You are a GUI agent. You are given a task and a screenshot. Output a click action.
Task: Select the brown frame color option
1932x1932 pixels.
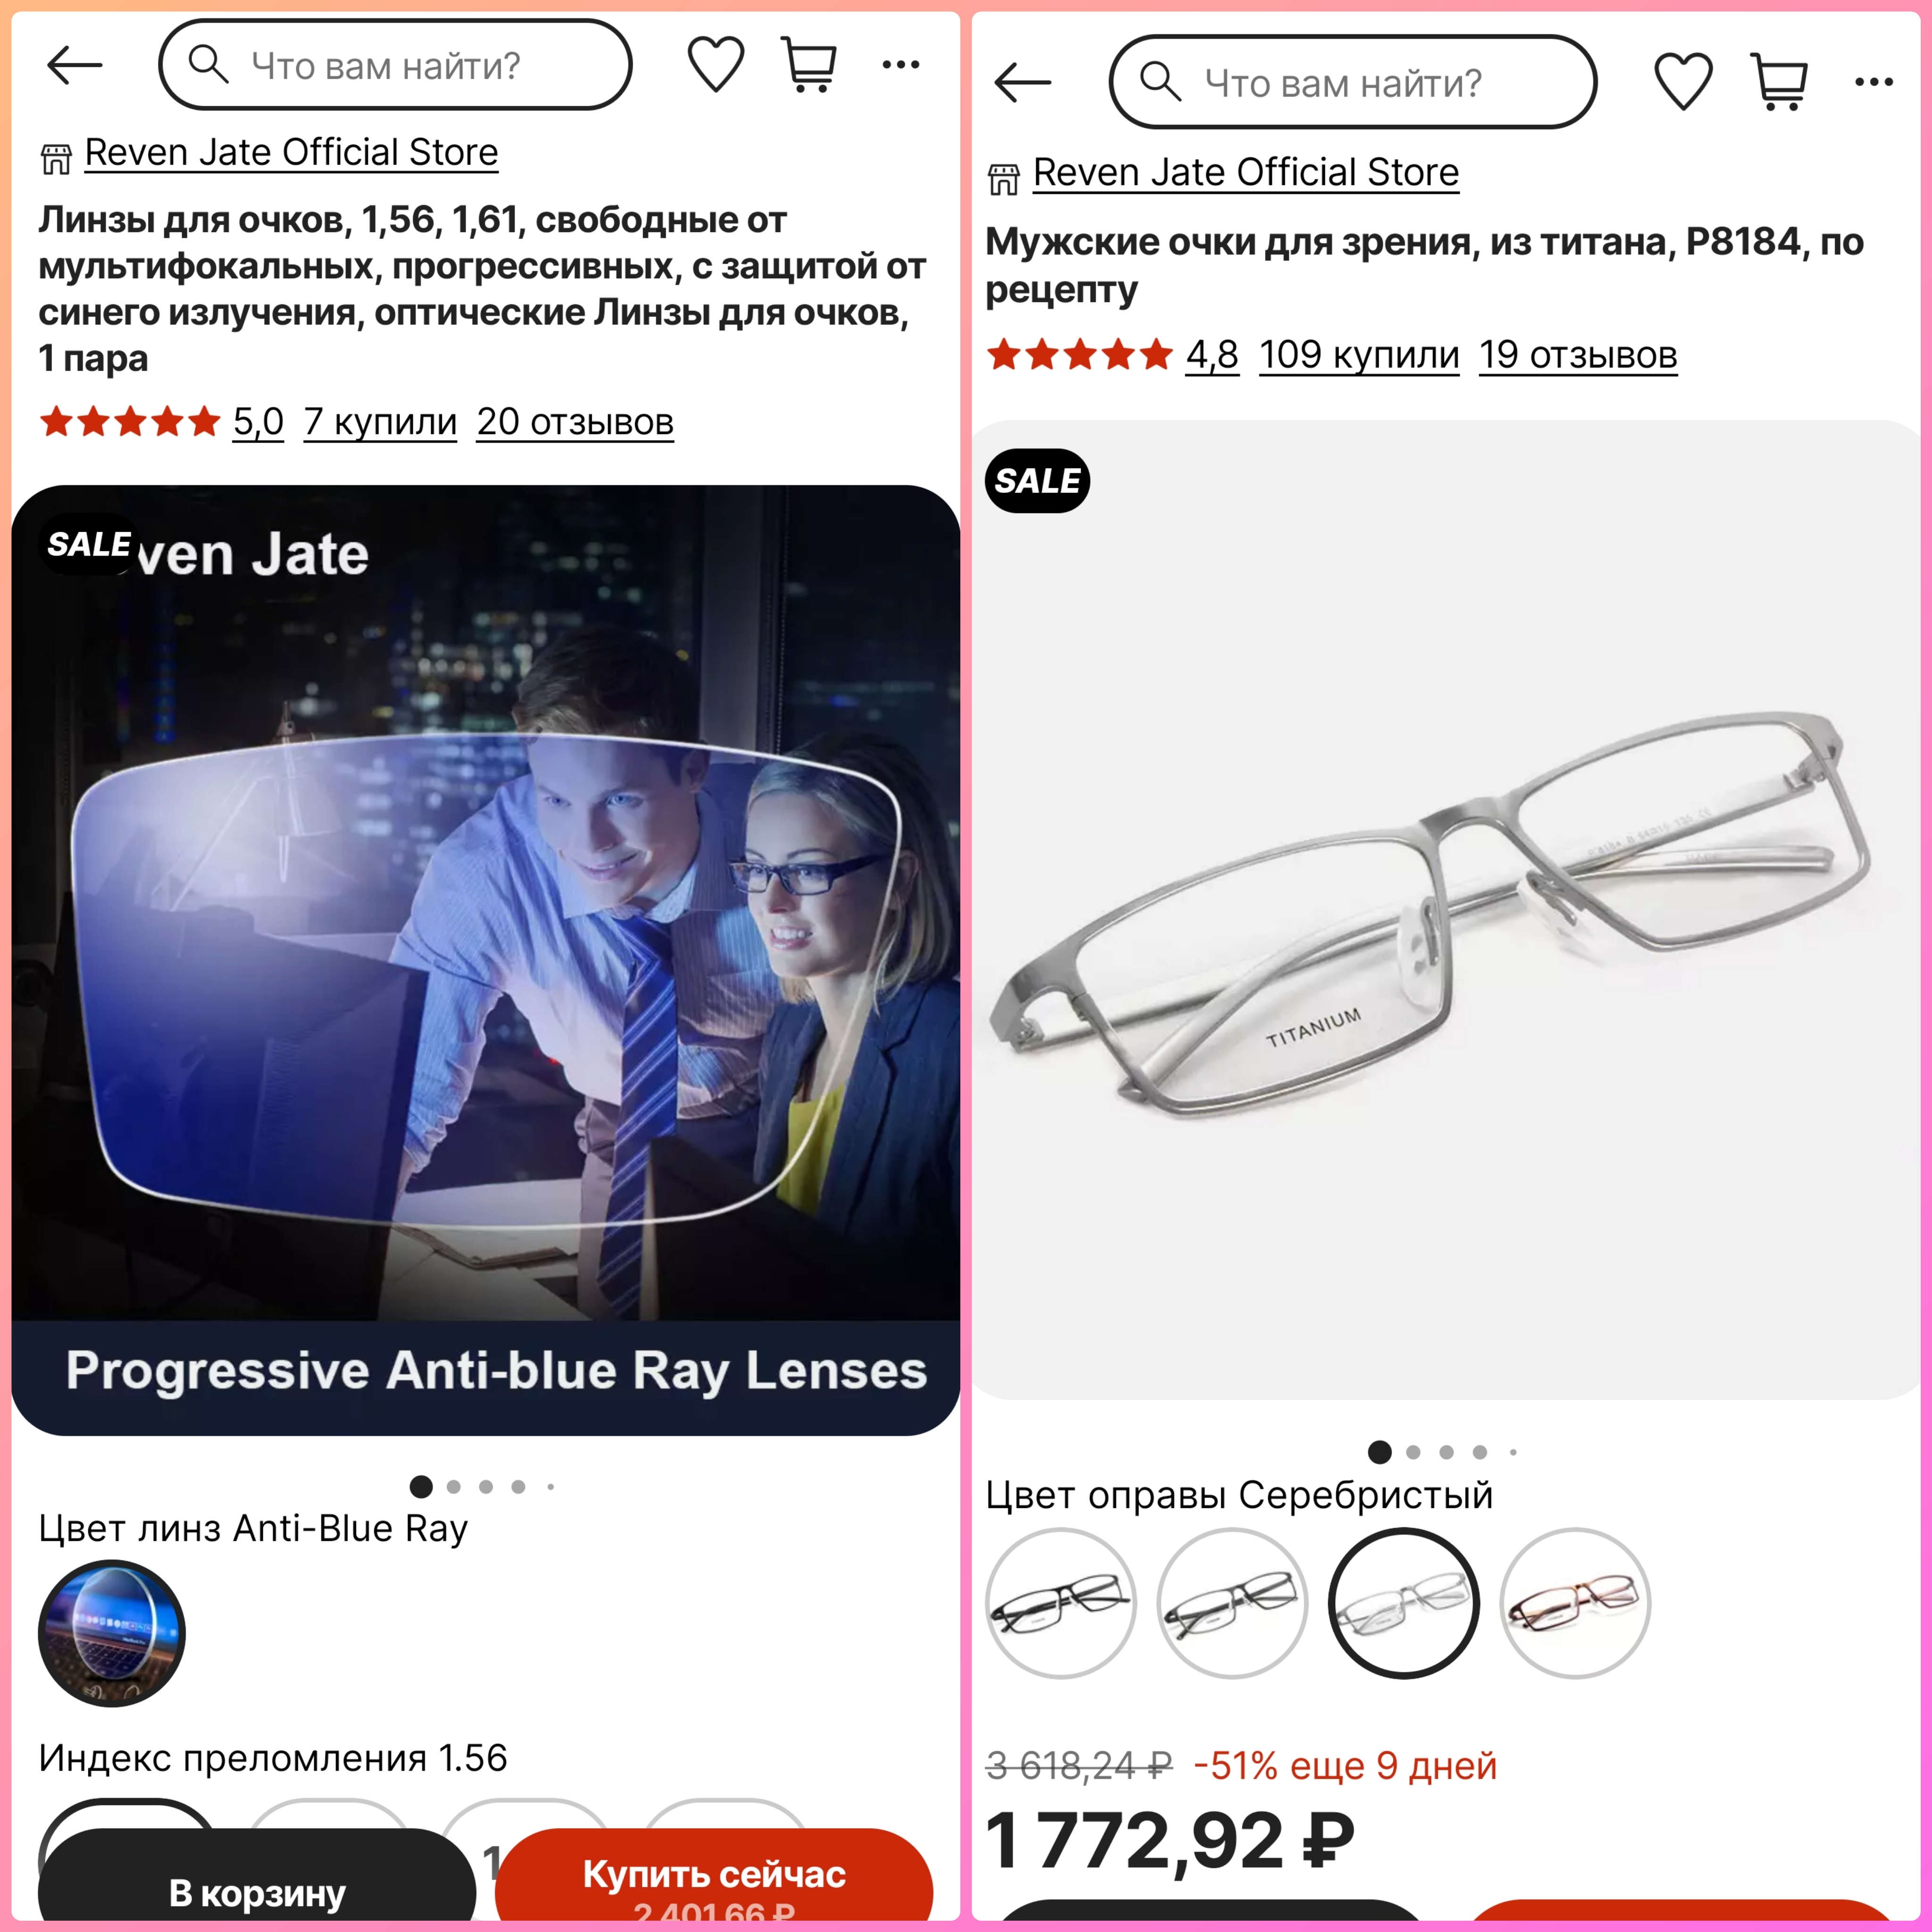(1575, 1603)
